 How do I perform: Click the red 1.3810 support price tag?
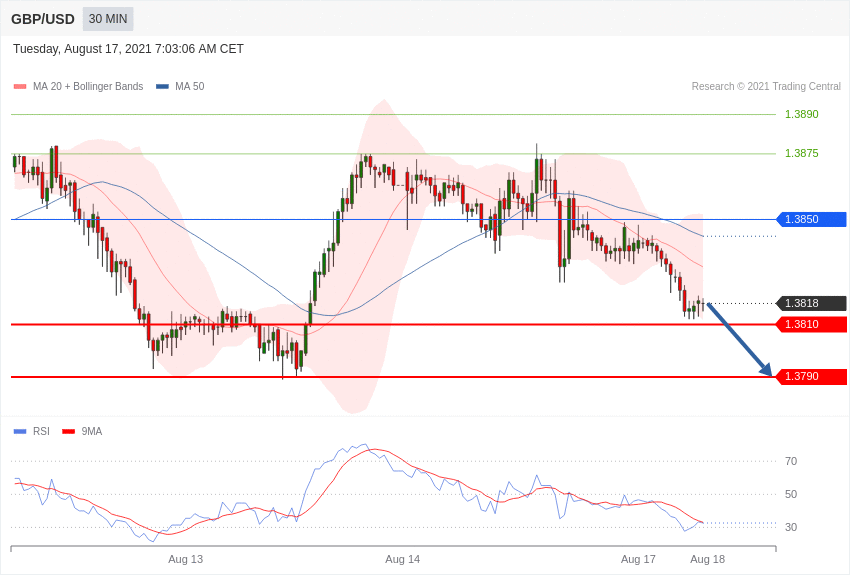[812, 325]
